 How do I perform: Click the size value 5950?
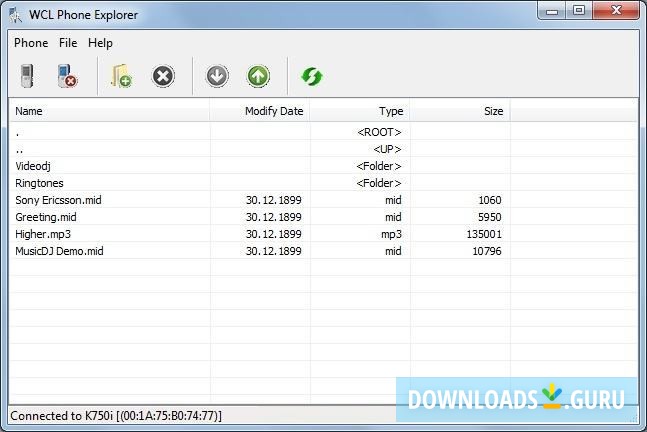pos(490,217)
